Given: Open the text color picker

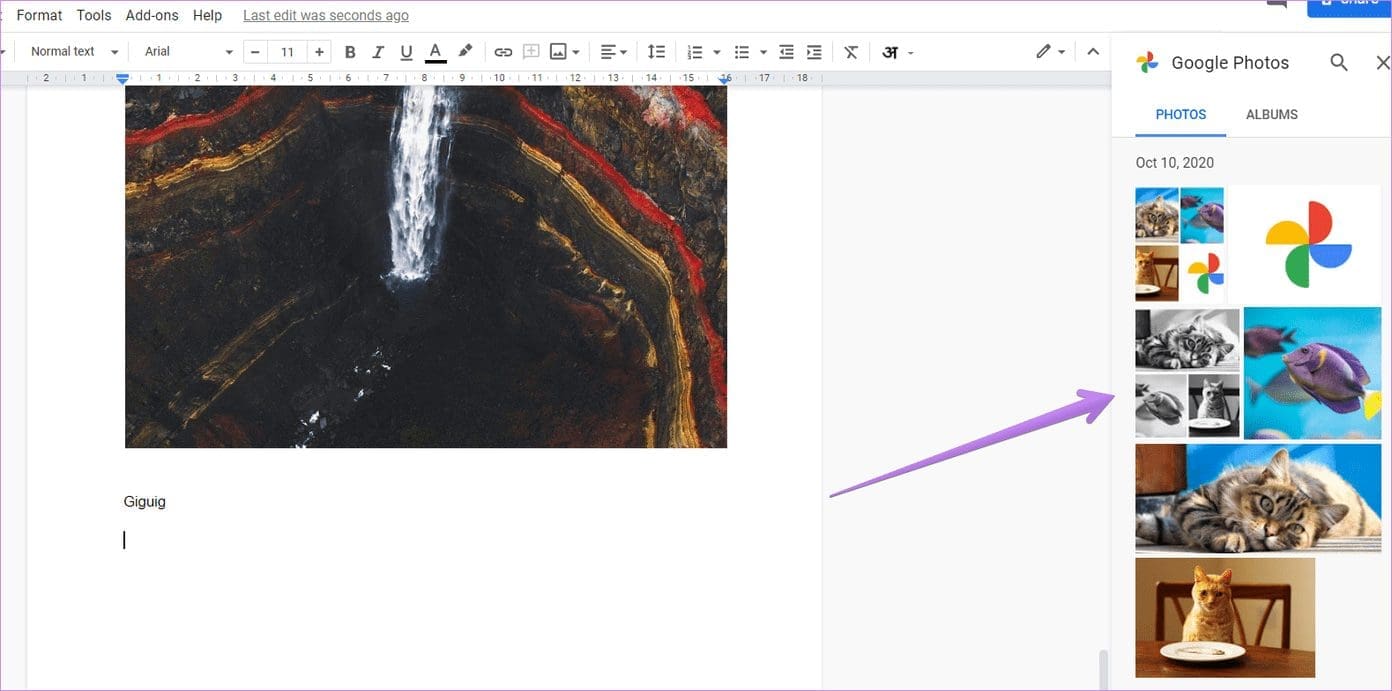Looking at the screenshot, I should 435,52.
